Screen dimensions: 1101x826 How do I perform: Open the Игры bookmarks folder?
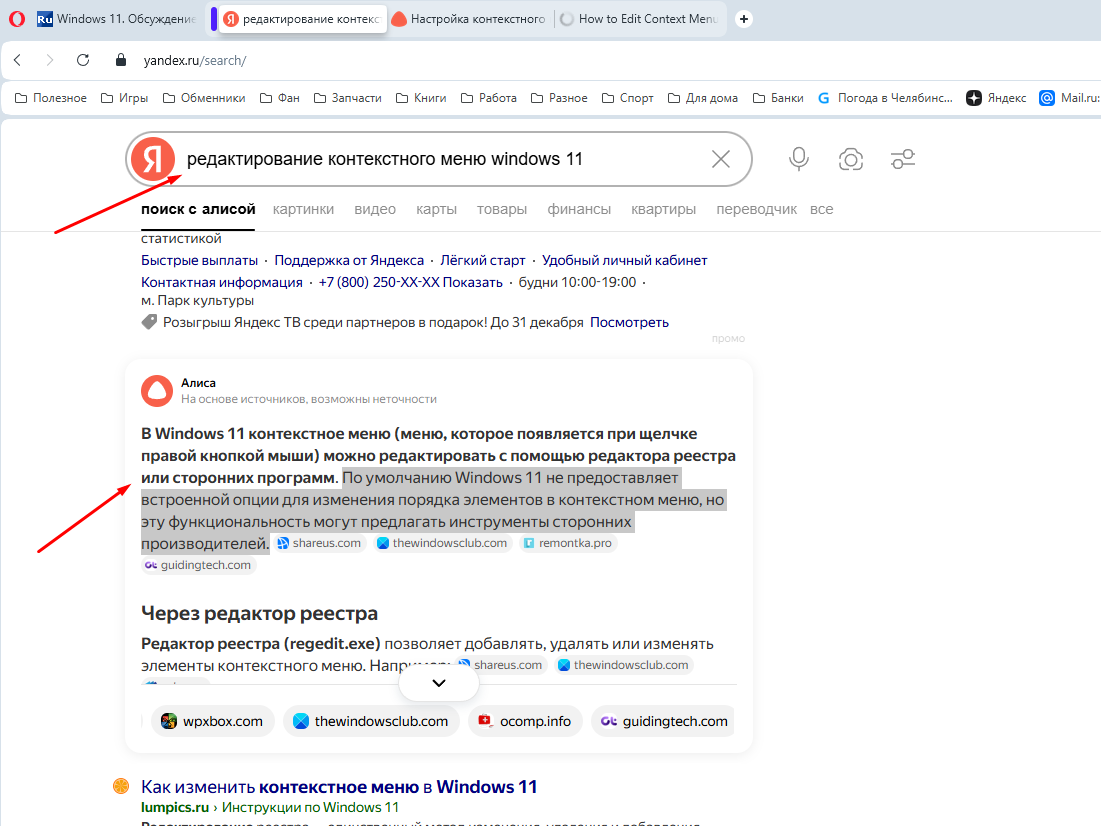123,97
